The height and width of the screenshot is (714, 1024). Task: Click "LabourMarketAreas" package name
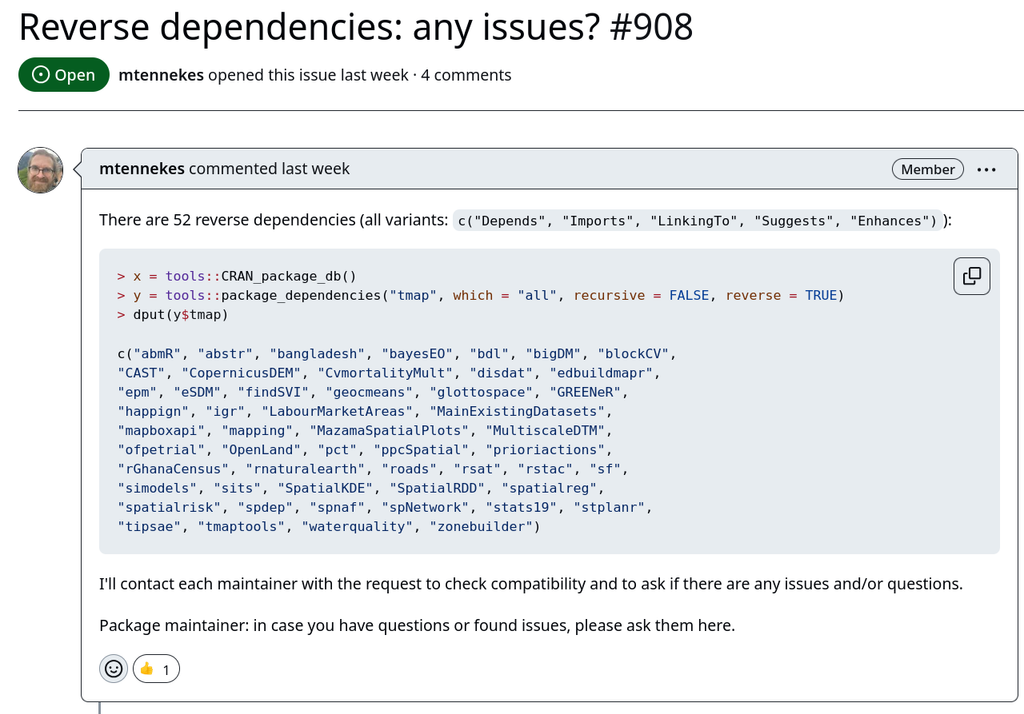pyautogui.click(x=337, y=412)
